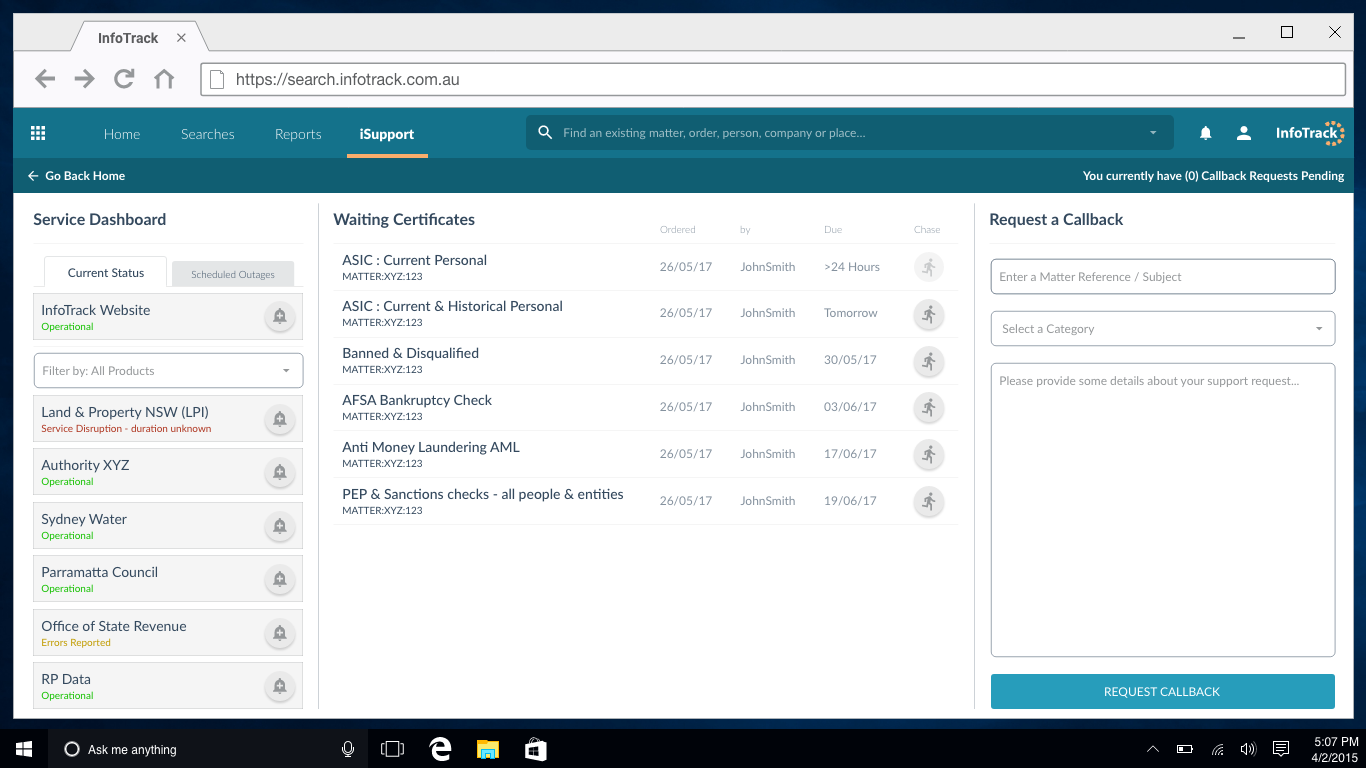This screenshot has width=1366, height=768.
Task: Open Task View on the taskbar
Action: click(393, 749)
